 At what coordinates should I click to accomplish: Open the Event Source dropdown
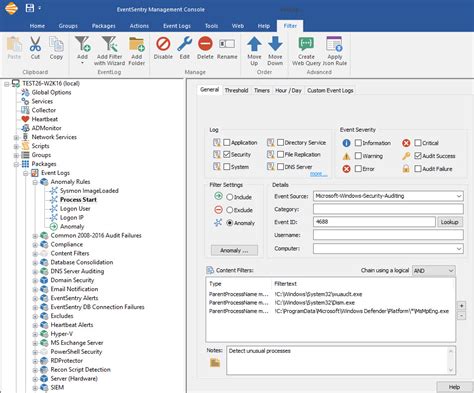coord(459,196)
